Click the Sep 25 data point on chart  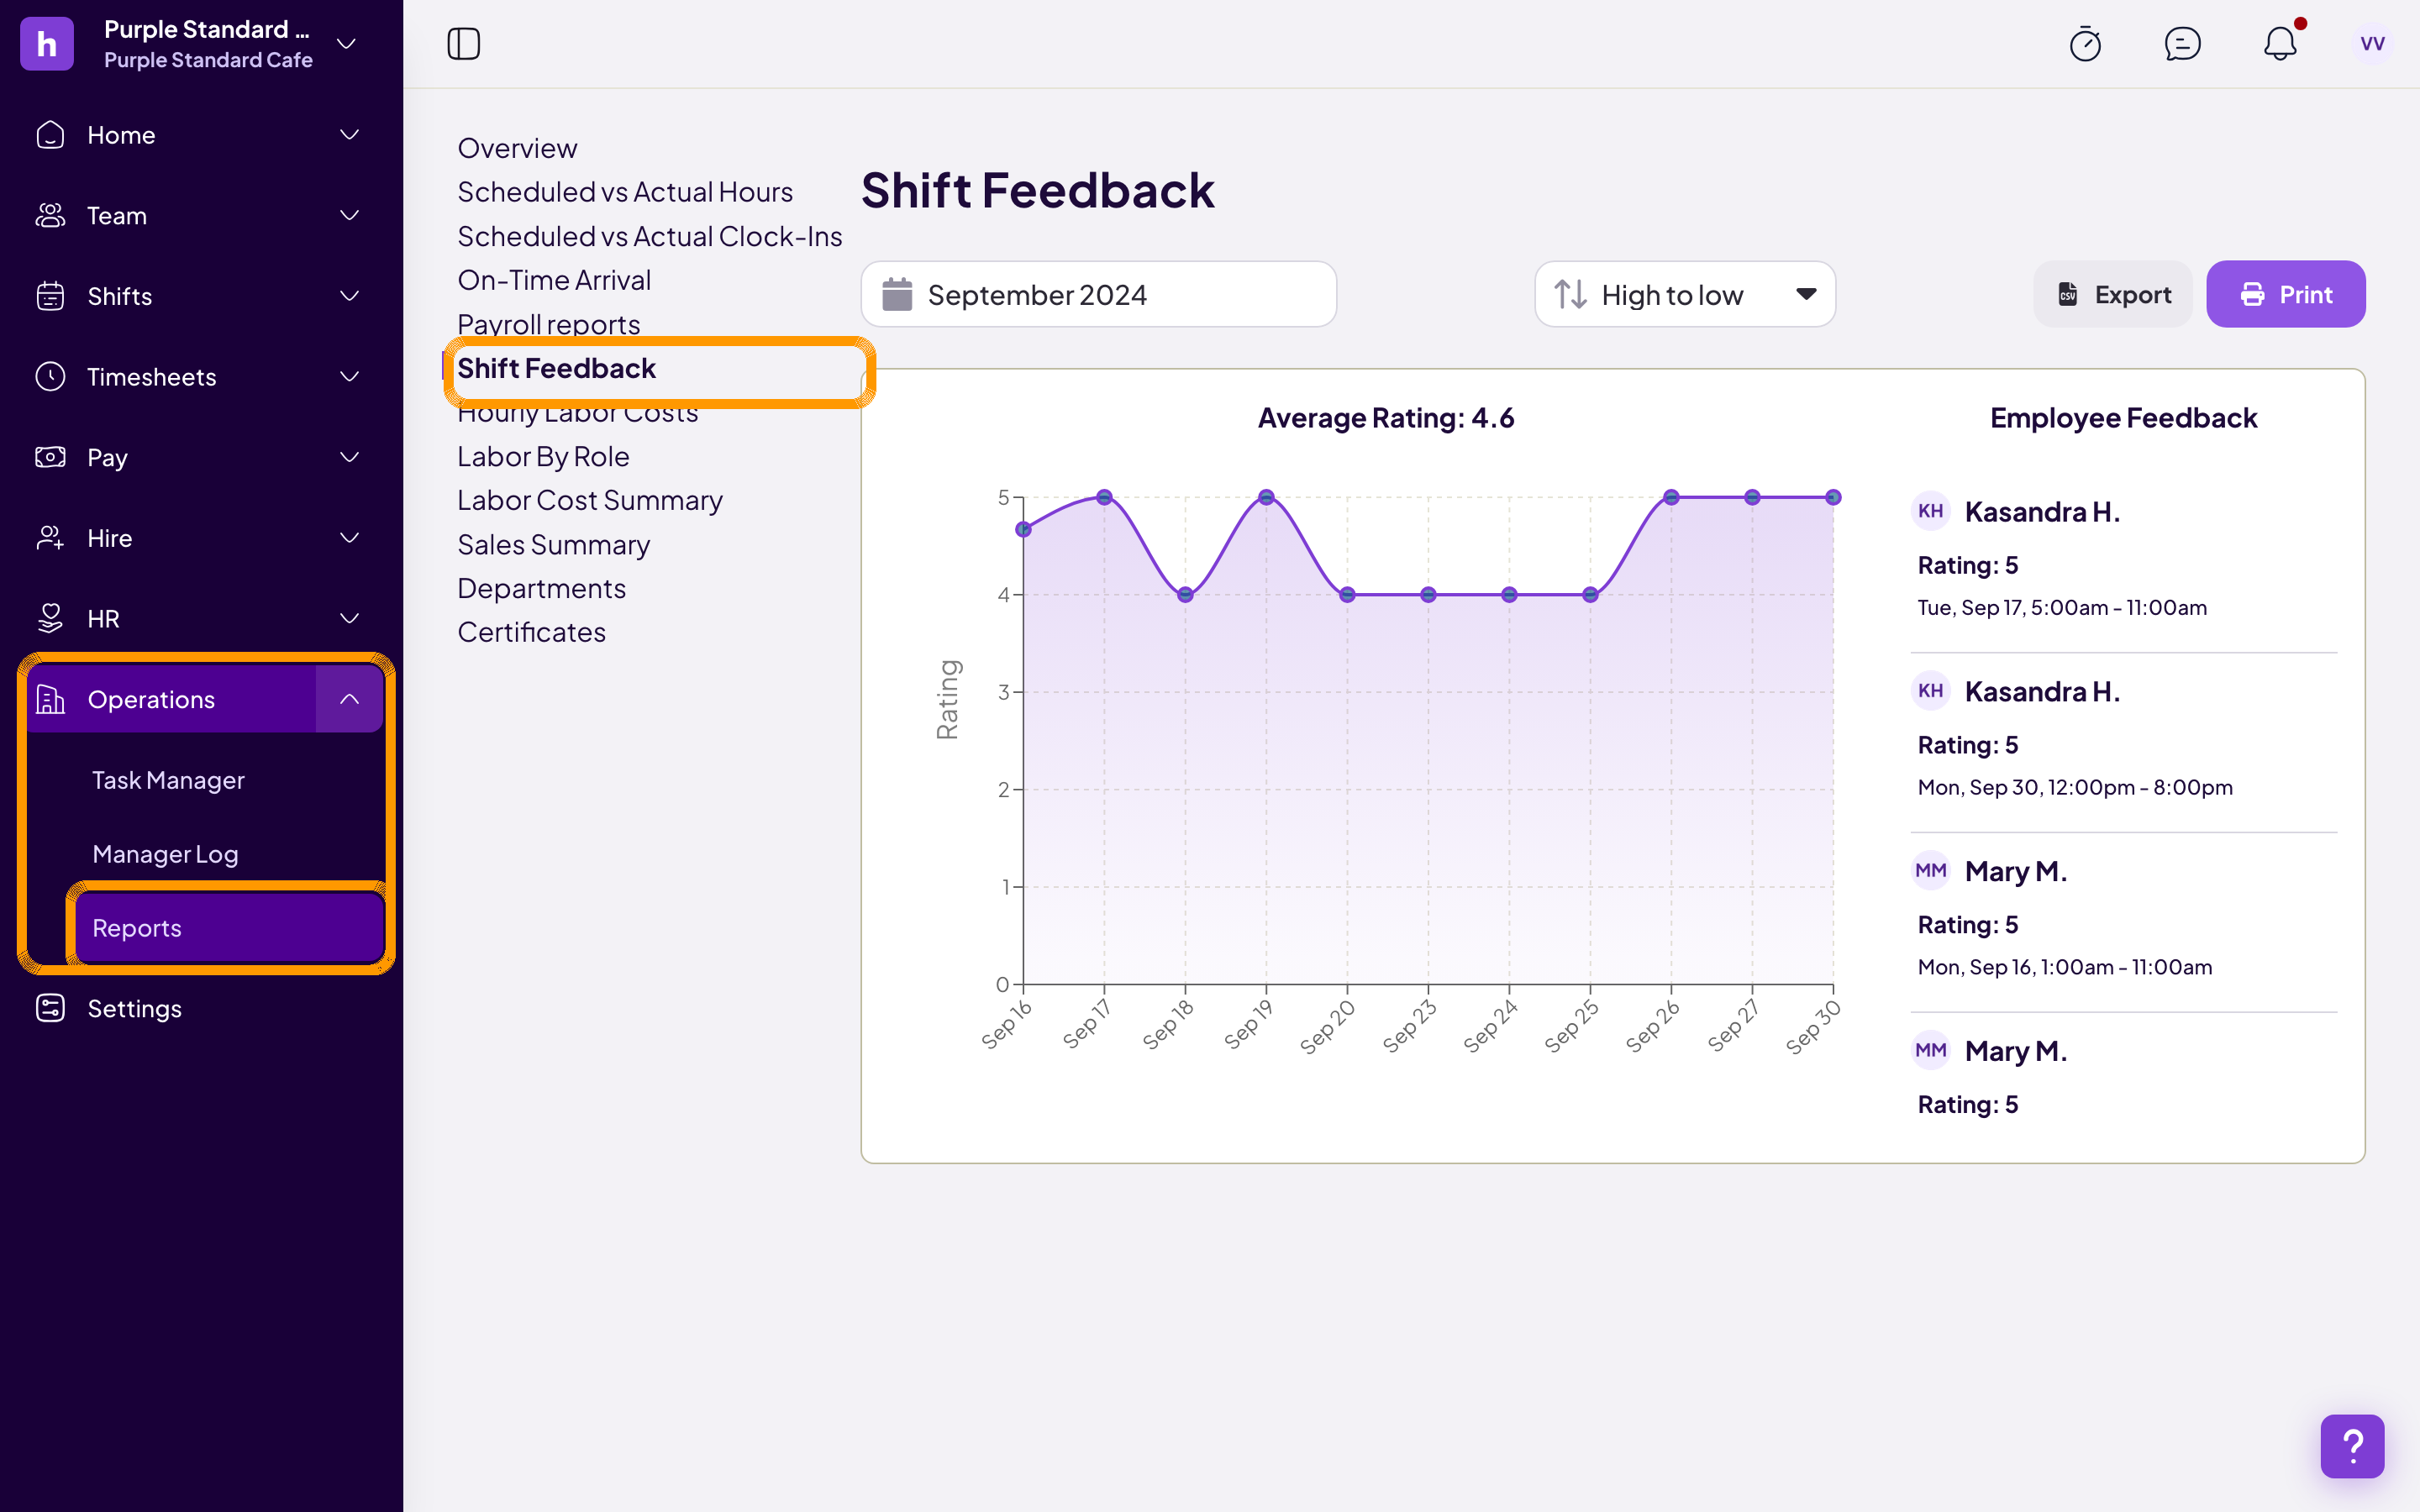coord(1590,594)
